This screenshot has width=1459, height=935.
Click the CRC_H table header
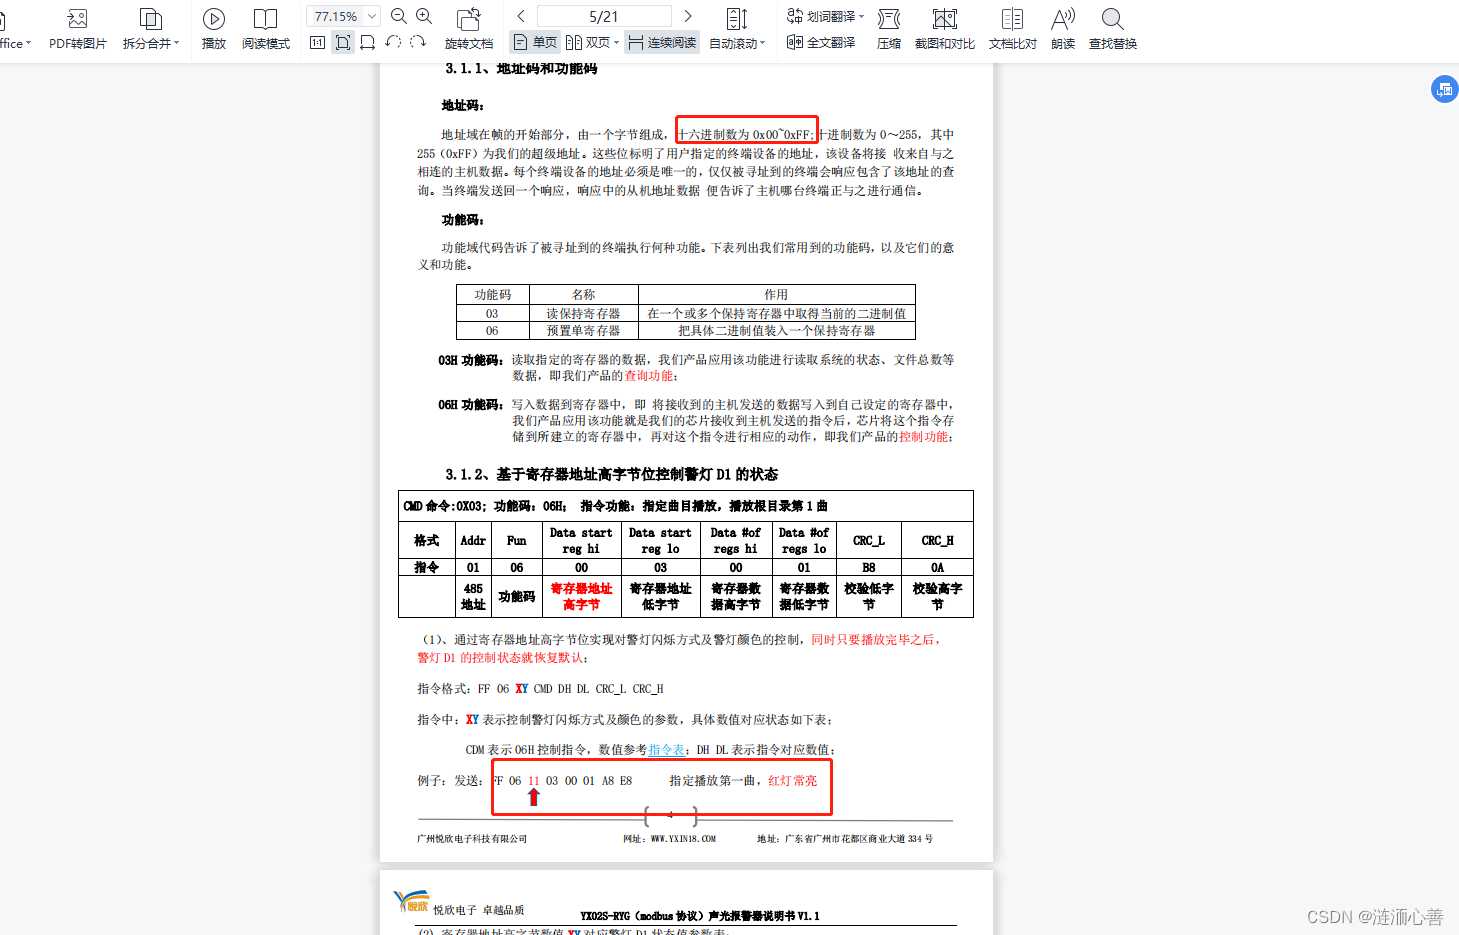coord(937,541)
